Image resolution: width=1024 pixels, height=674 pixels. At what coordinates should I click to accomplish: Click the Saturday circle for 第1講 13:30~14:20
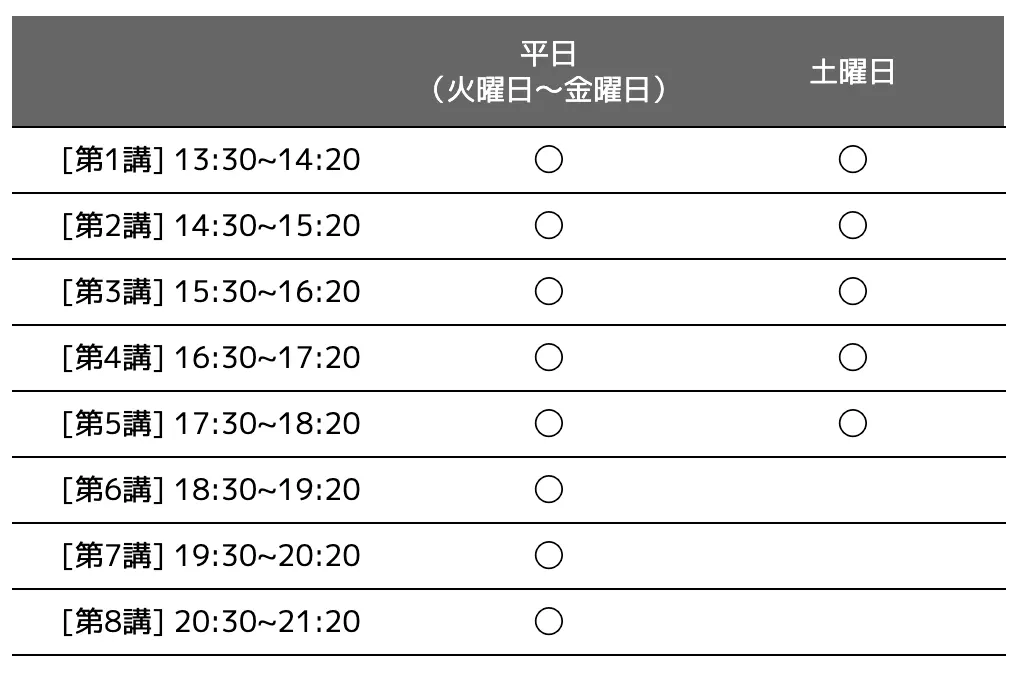tap(852, 159)
